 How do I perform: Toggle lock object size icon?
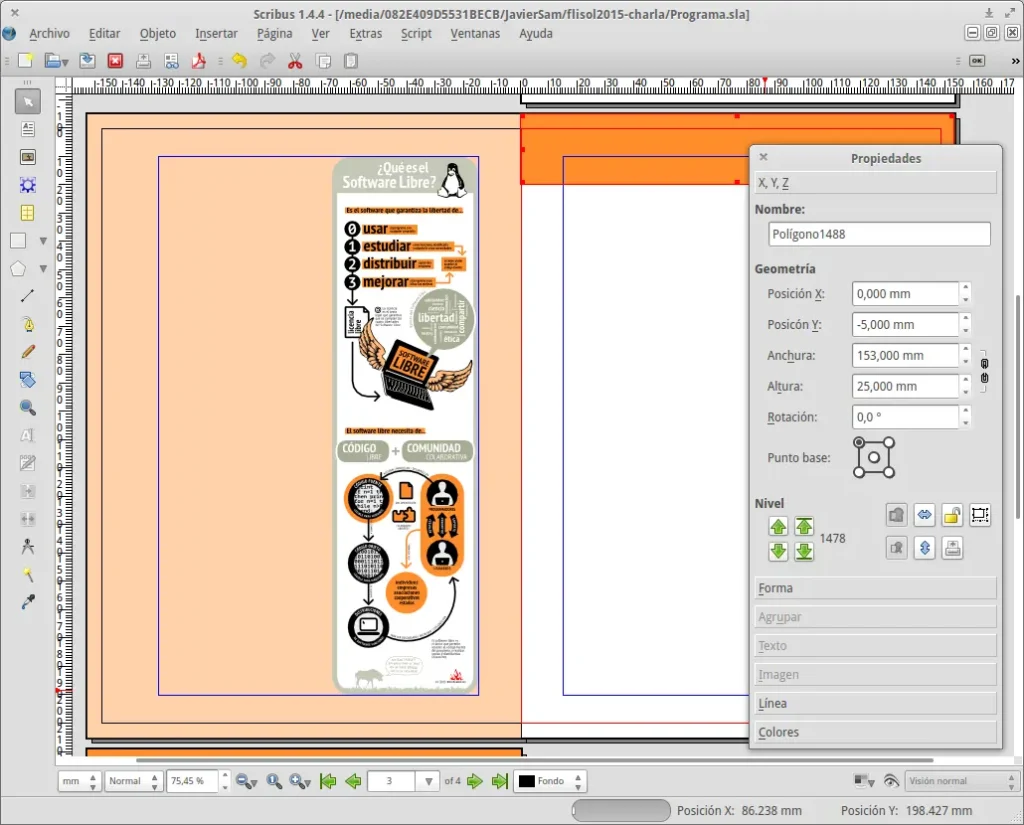pyautogui.click(x=980, y=515)
